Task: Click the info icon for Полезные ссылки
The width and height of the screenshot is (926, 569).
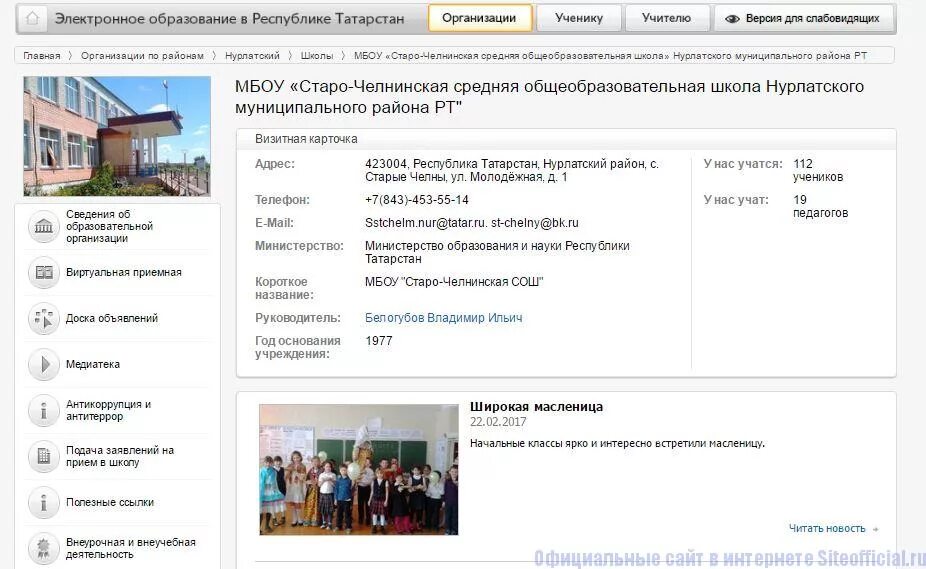Action: [x=44, y=502]
